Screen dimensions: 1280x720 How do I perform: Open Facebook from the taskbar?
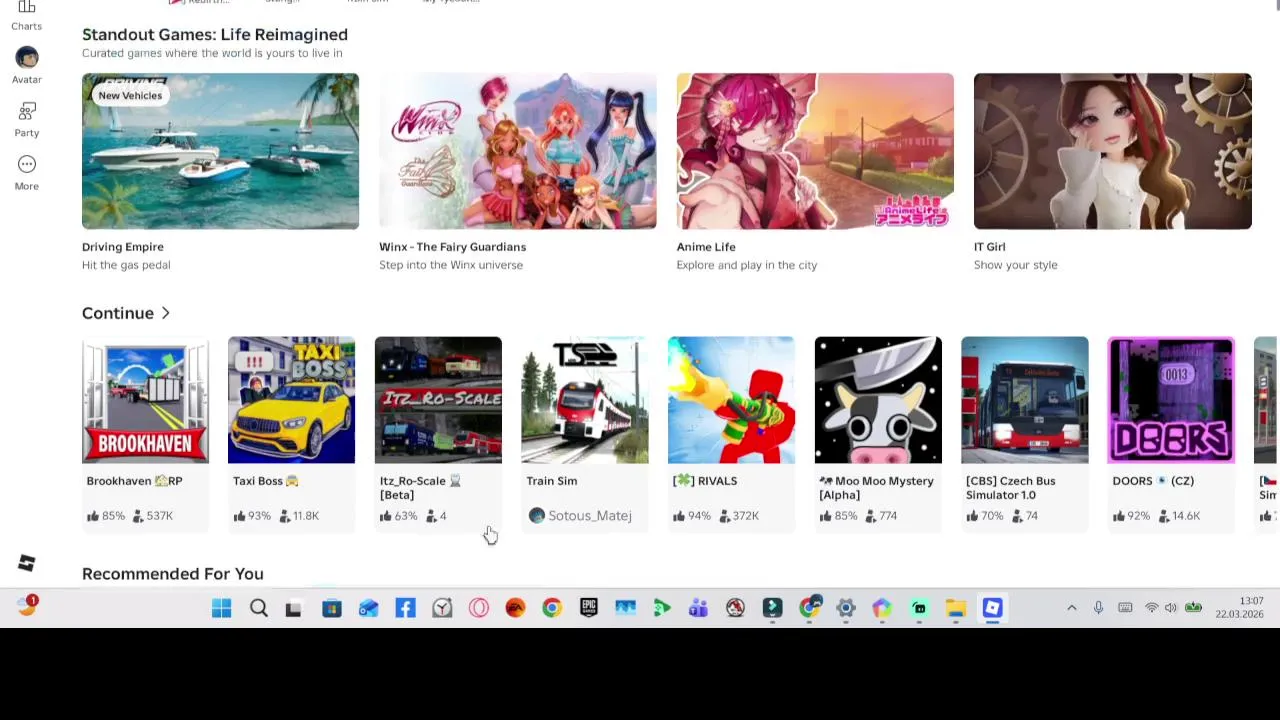pos(405,608)
